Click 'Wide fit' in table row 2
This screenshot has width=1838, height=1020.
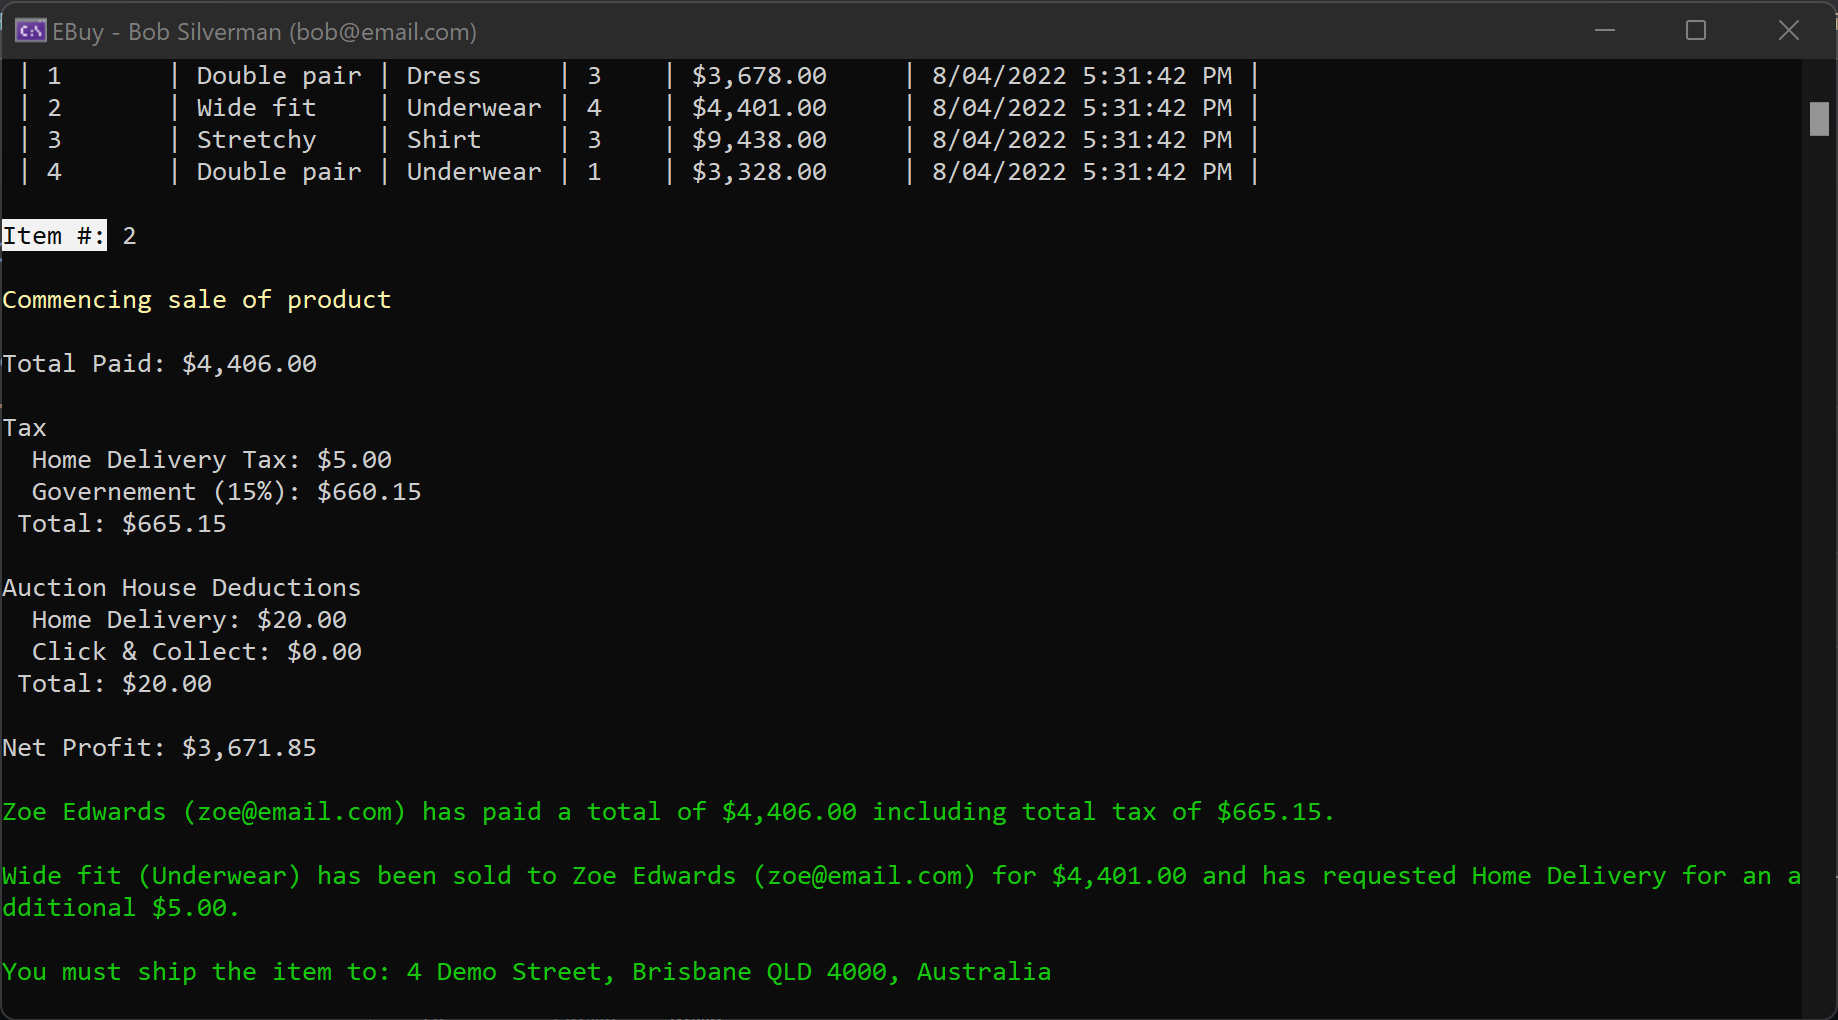click(x=256, y=108)
